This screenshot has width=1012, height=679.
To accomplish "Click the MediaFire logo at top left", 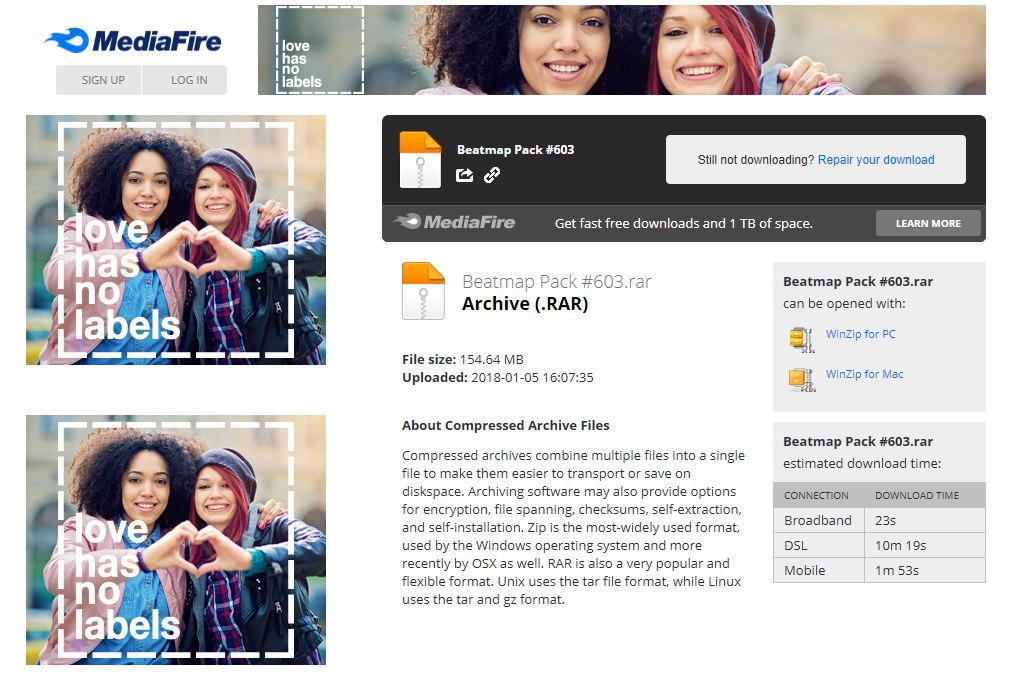I will pos(132,41).
